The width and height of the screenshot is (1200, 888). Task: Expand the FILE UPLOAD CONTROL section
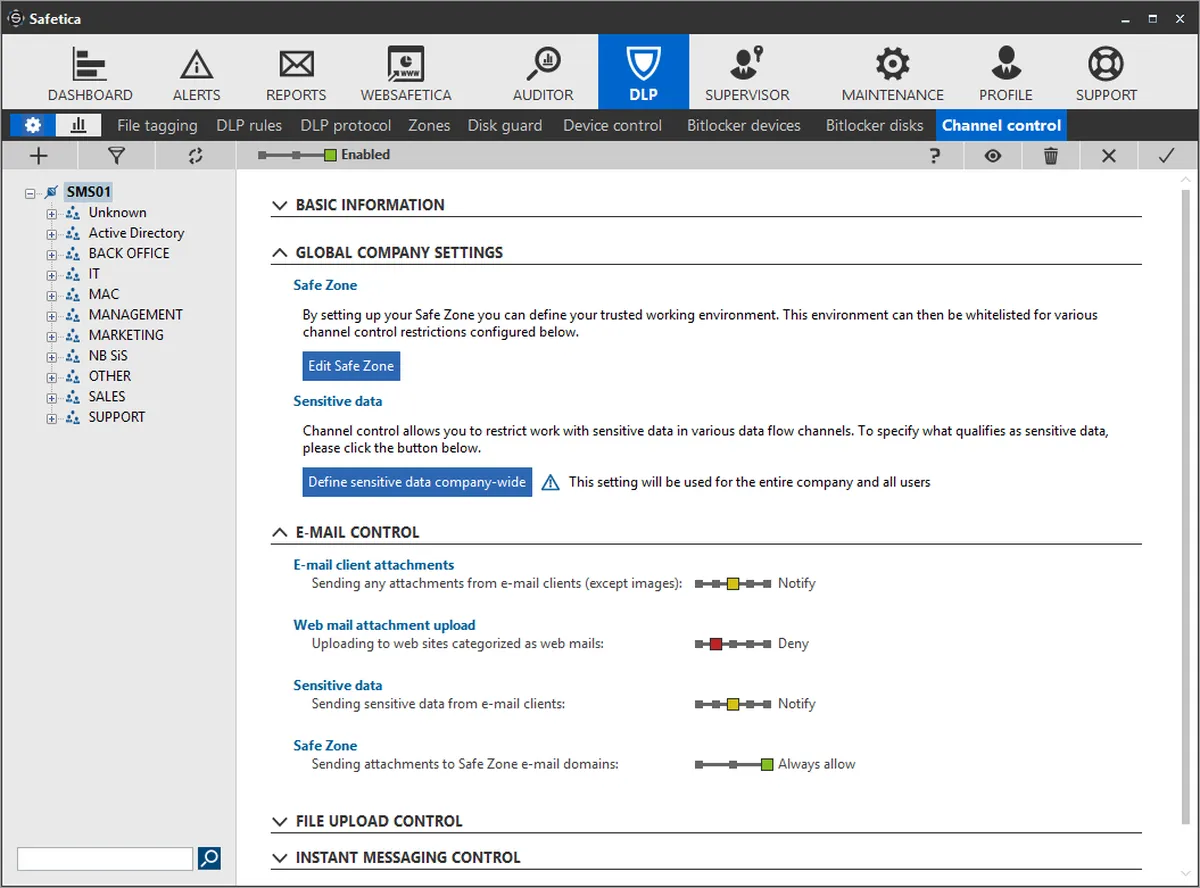pos(279,821)
